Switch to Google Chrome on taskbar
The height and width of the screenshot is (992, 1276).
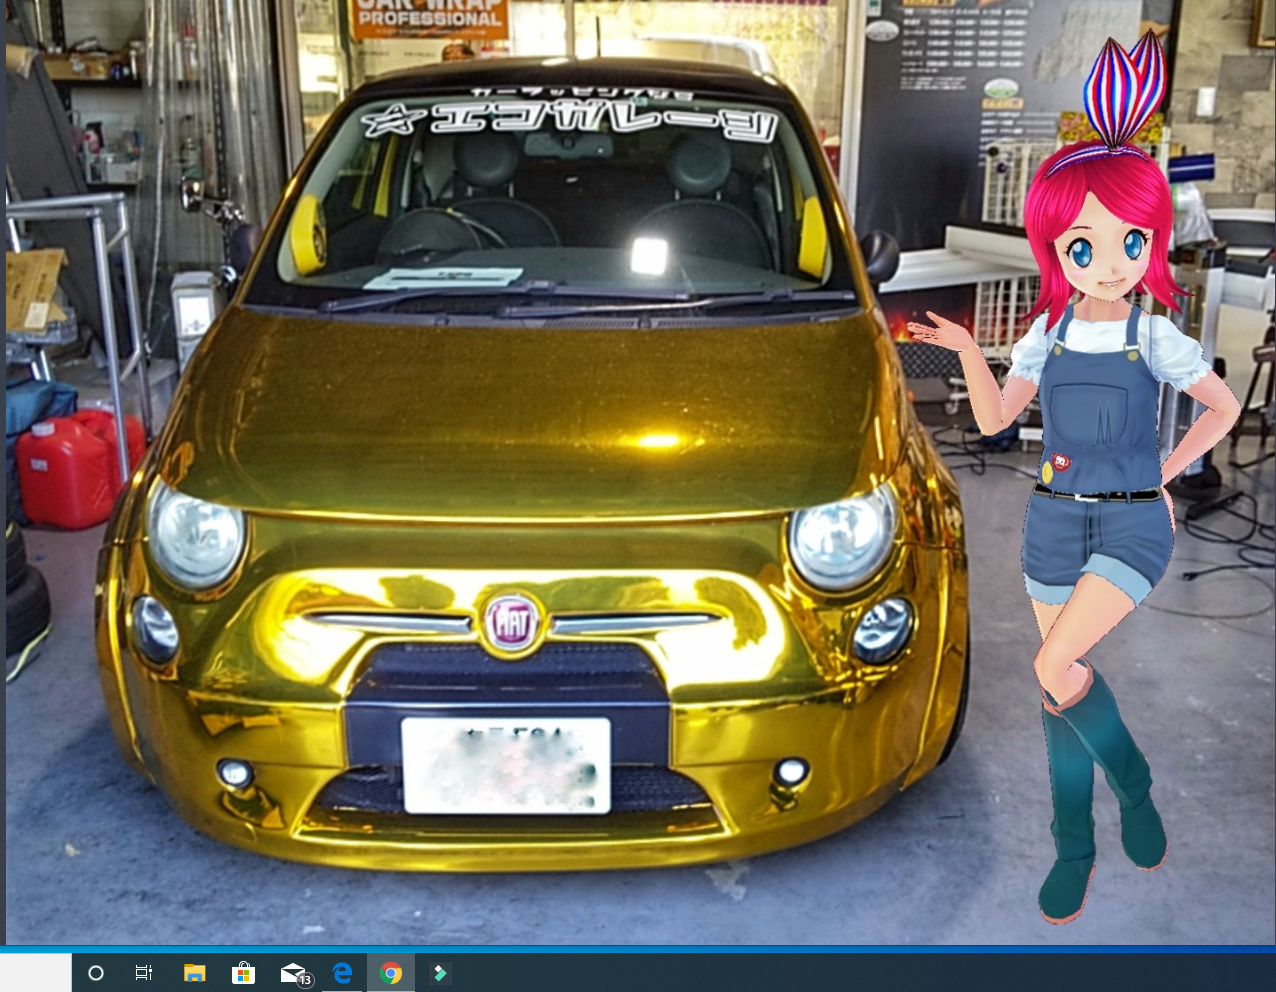(391, 972)
